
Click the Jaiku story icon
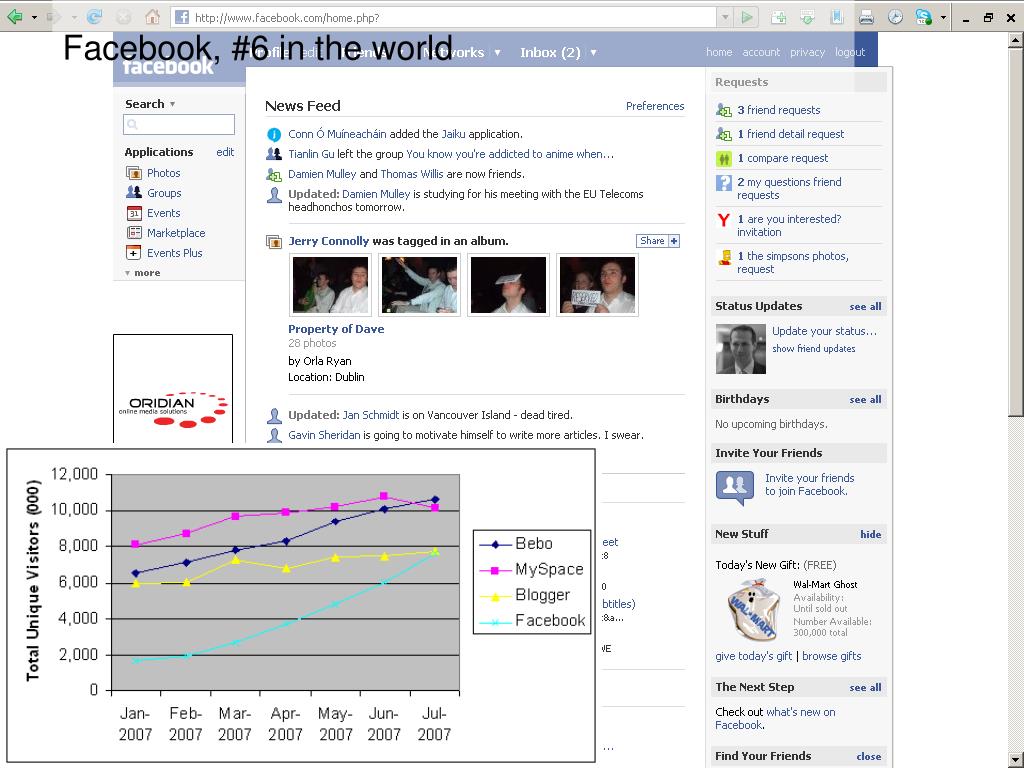tap(274, 135)
